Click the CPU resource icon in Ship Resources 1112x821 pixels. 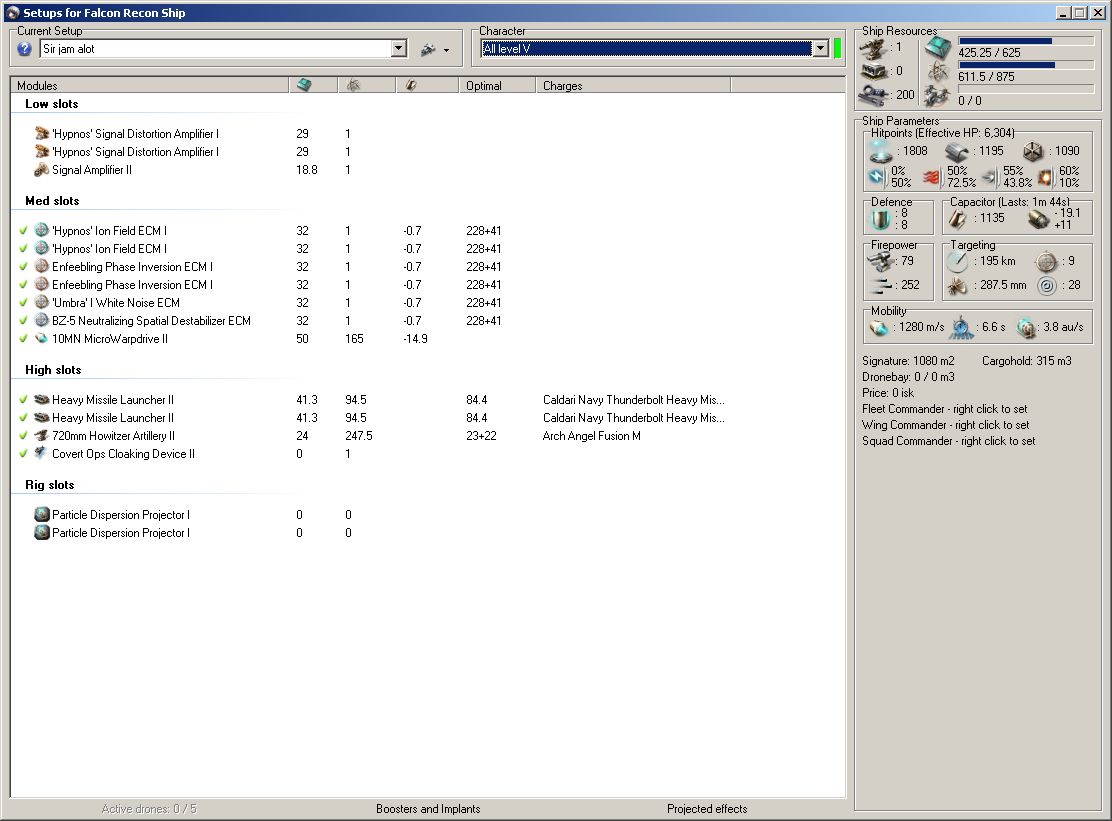click(x=938, y=48)
